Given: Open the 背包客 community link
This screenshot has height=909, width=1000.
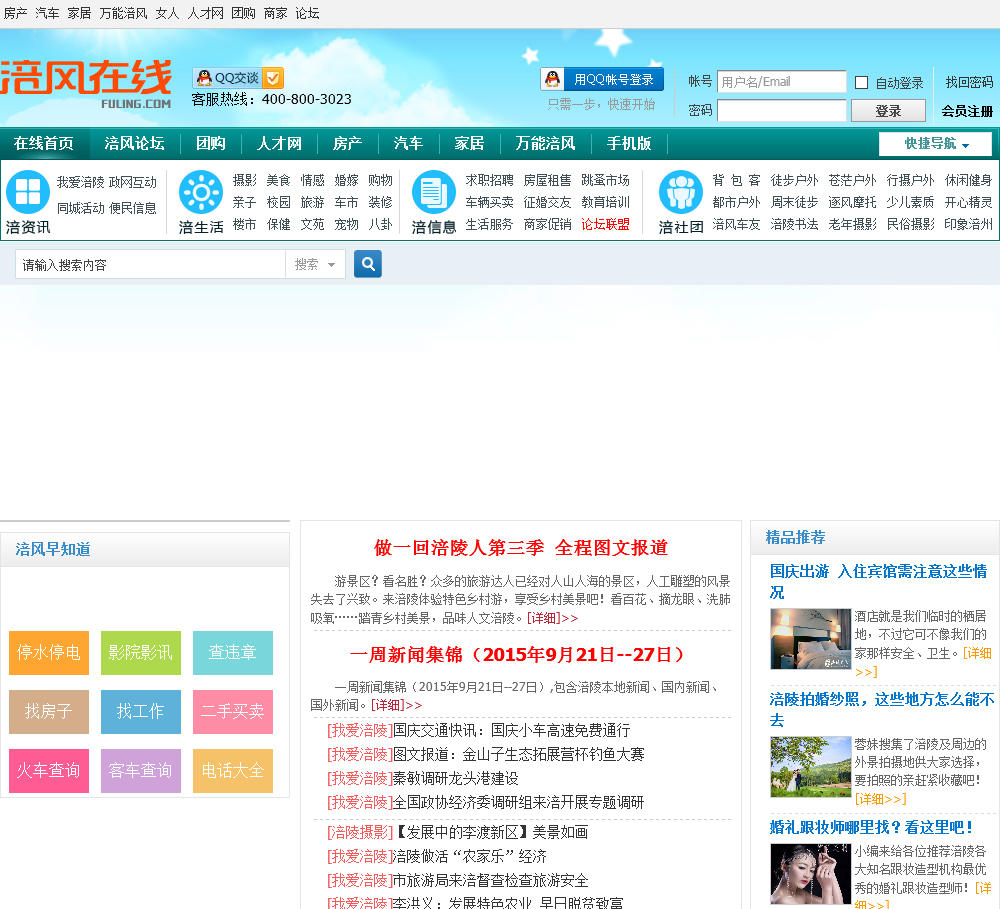Looking at the screenshot, I should coord(737,181).
